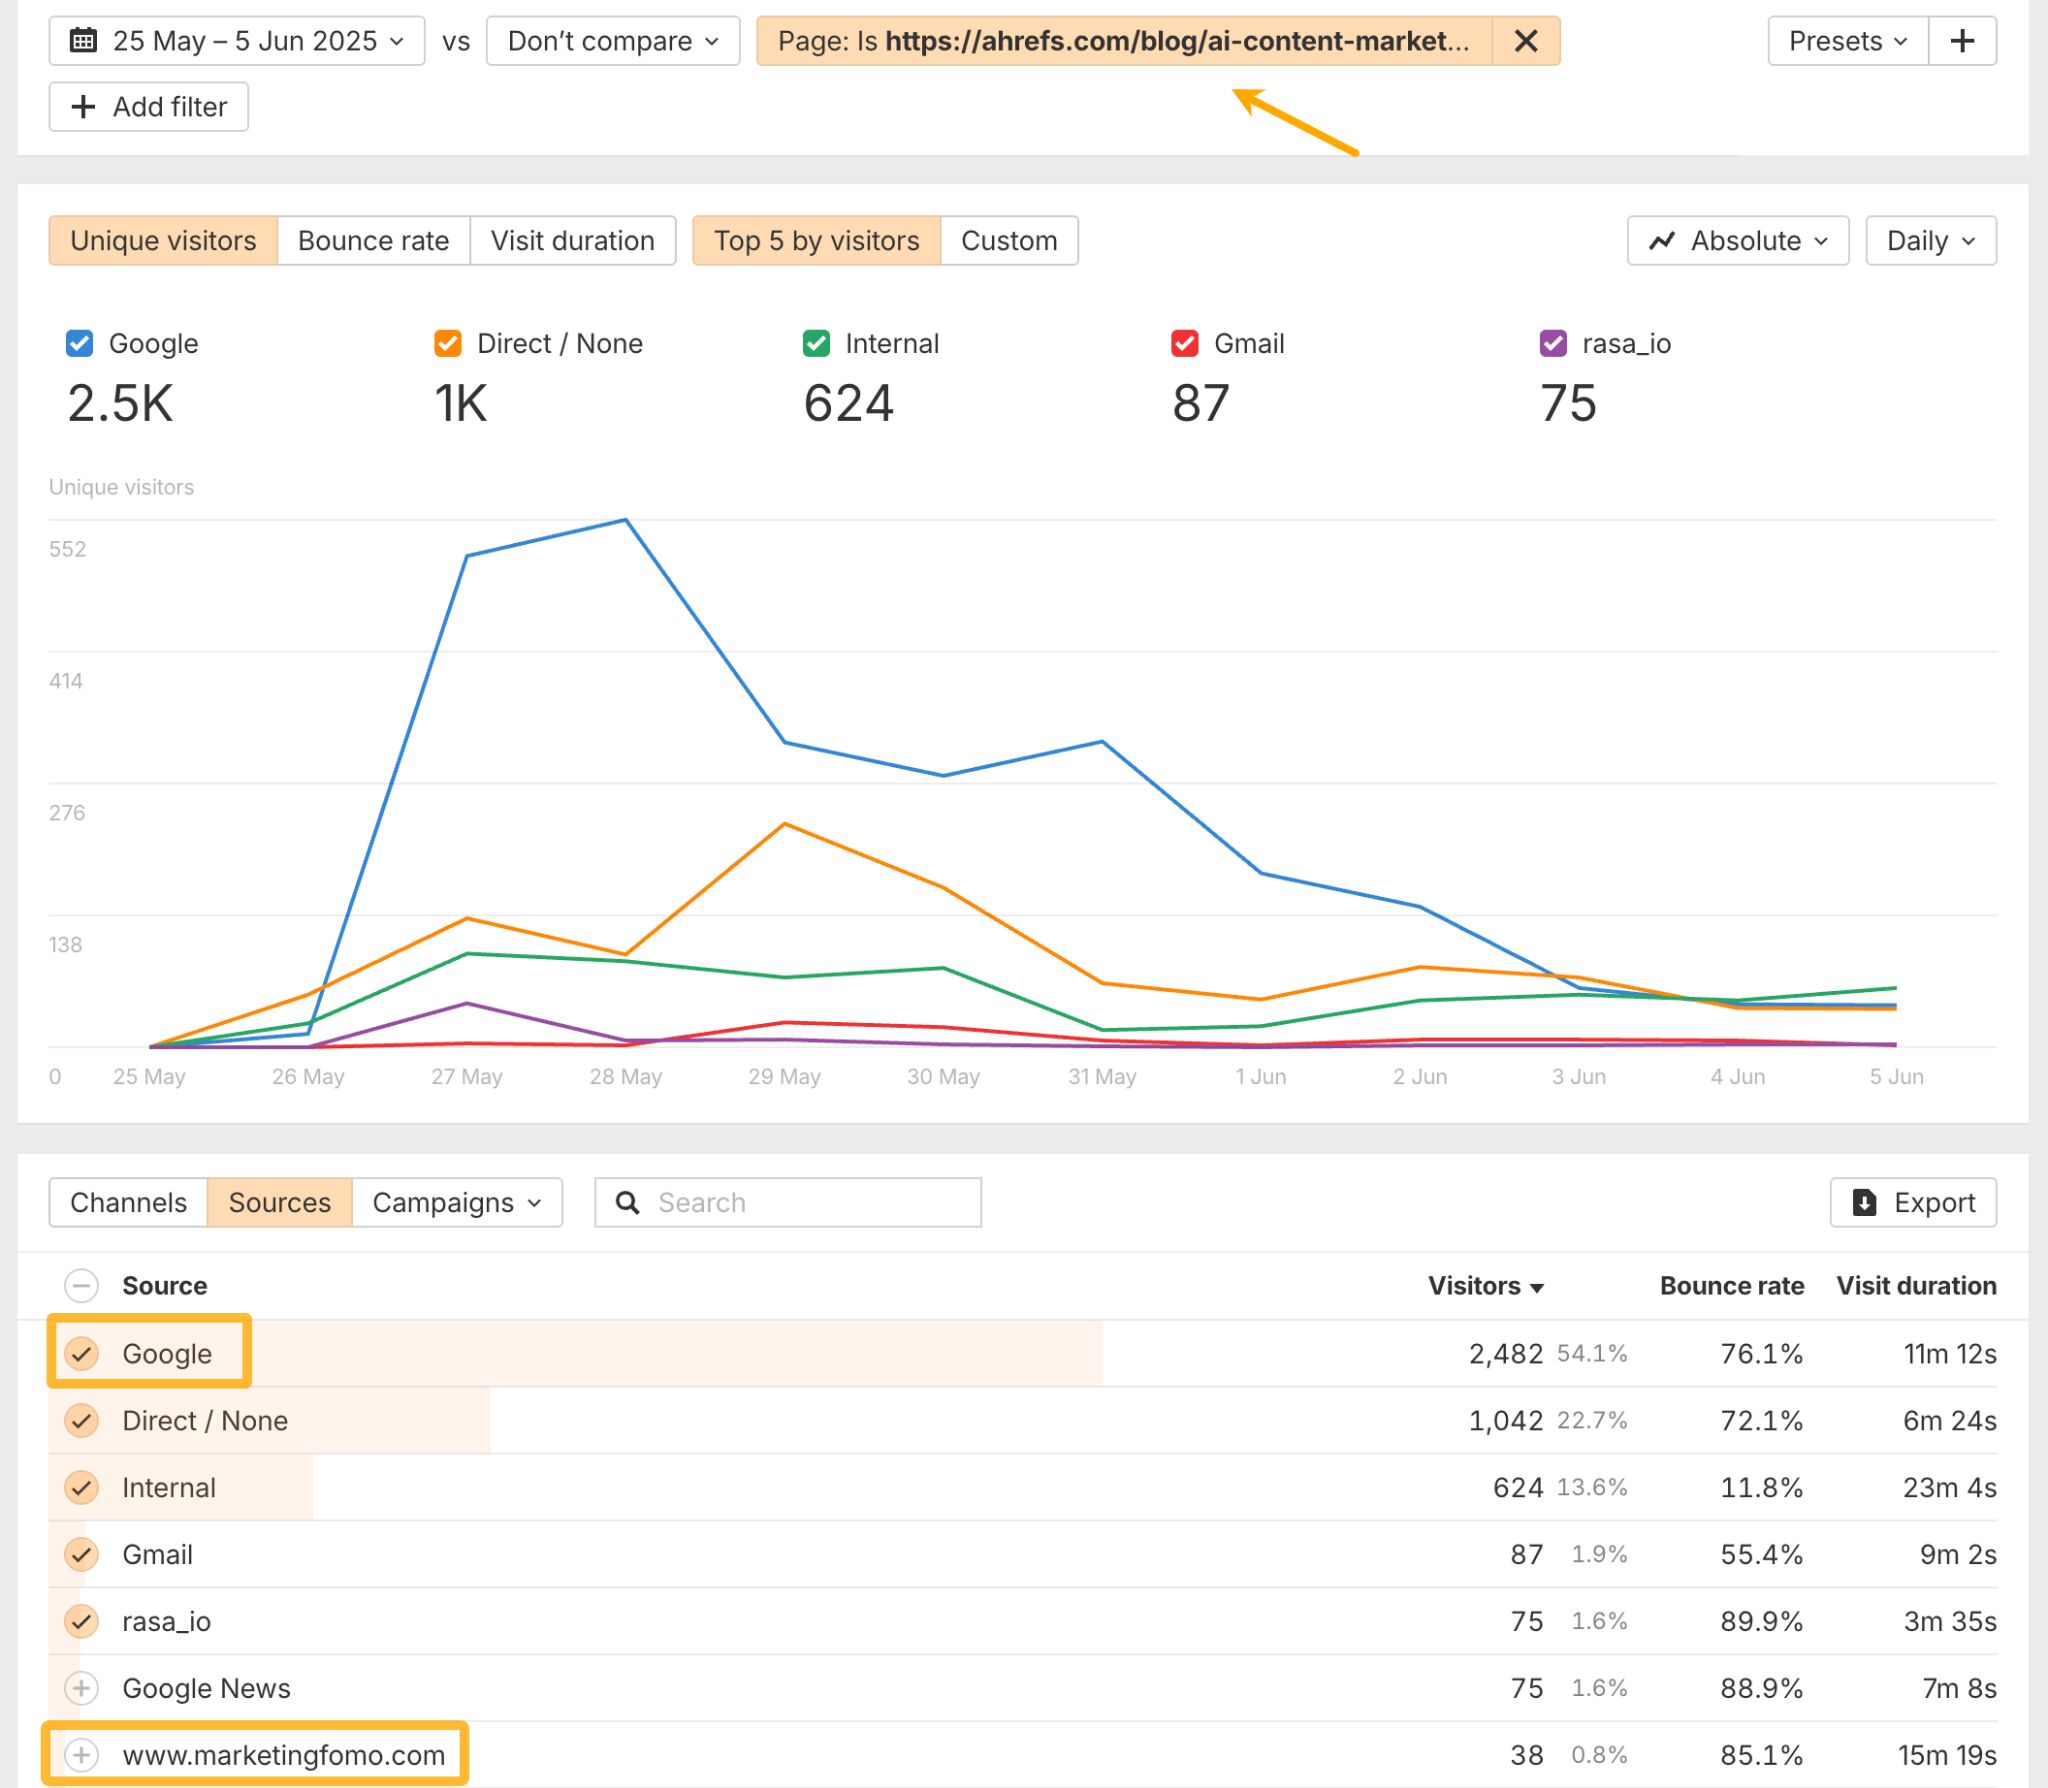2048x1788 pixels.
Task: Click the plus icon next to Presets
Action: tap(1962, 40)
